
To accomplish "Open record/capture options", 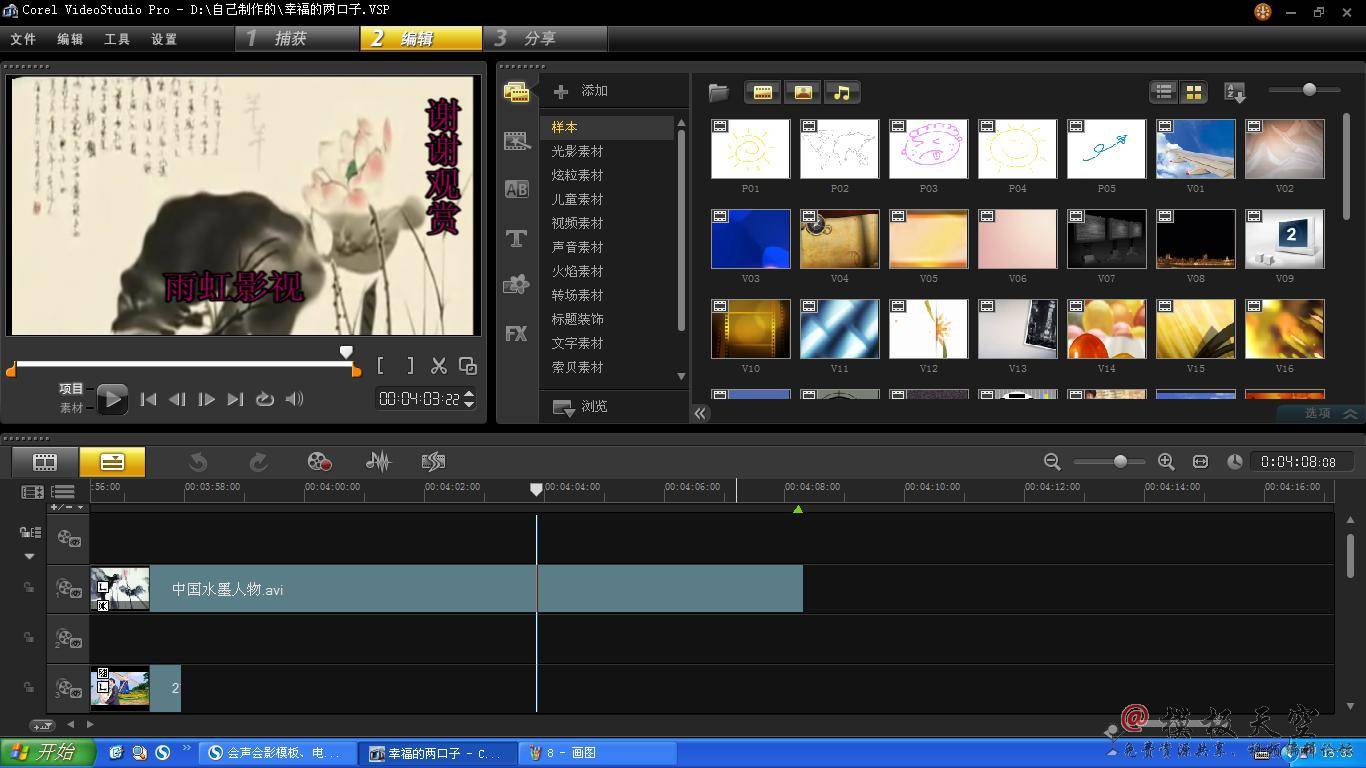I will coord(318,462).
